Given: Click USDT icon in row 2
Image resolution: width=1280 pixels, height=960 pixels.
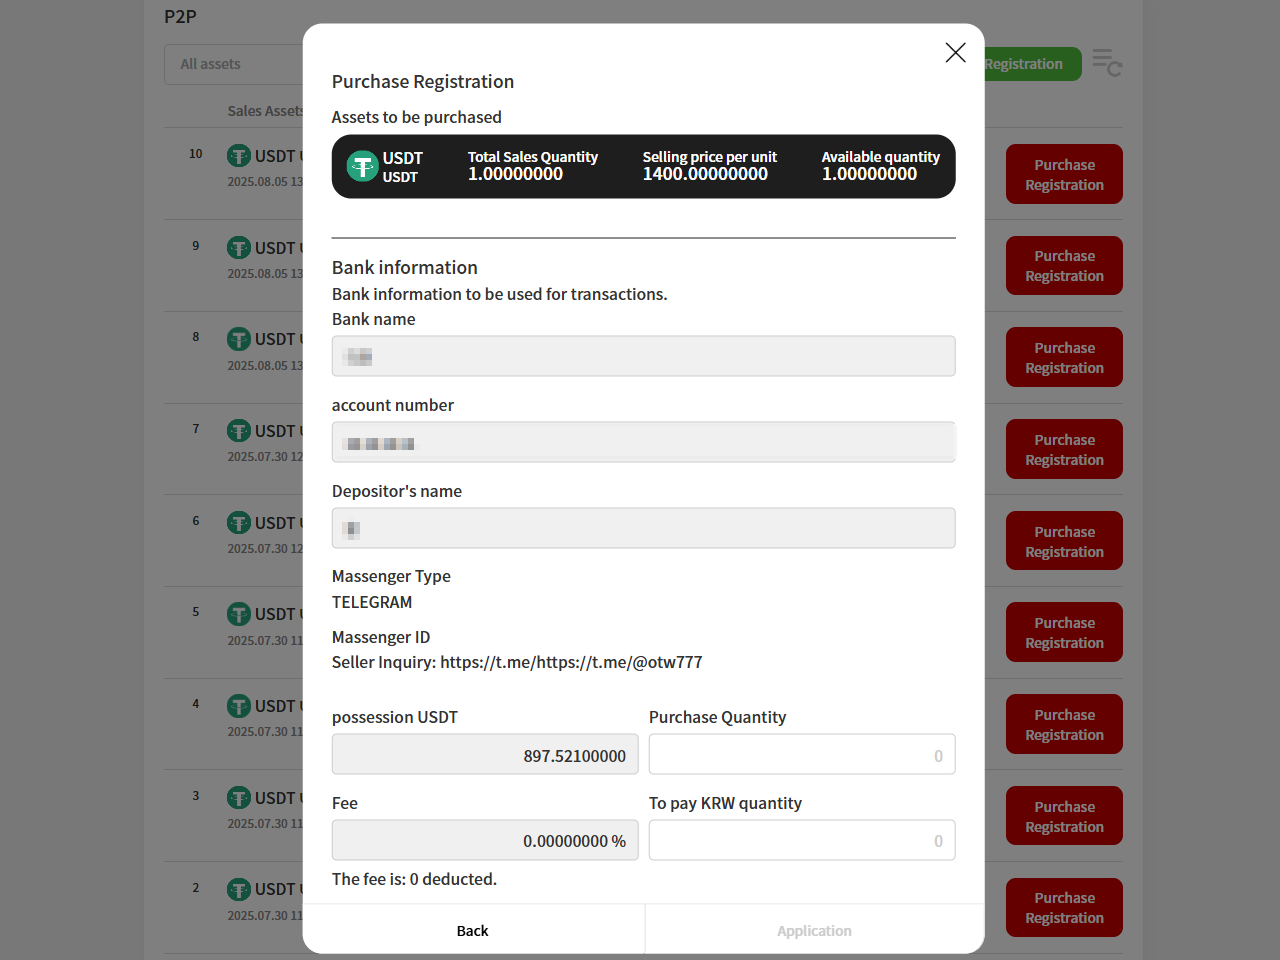Looking at the screenshot, I should [239, 889].
